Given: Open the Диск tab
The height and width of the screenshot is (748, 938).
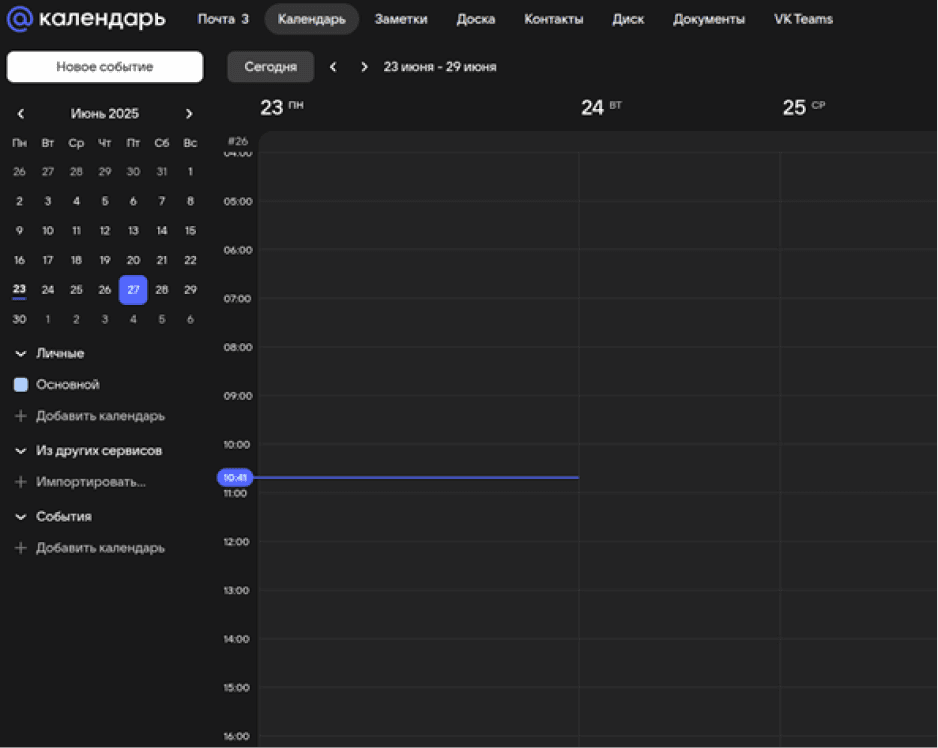Looking at the screenshot, I should (628, 19).
